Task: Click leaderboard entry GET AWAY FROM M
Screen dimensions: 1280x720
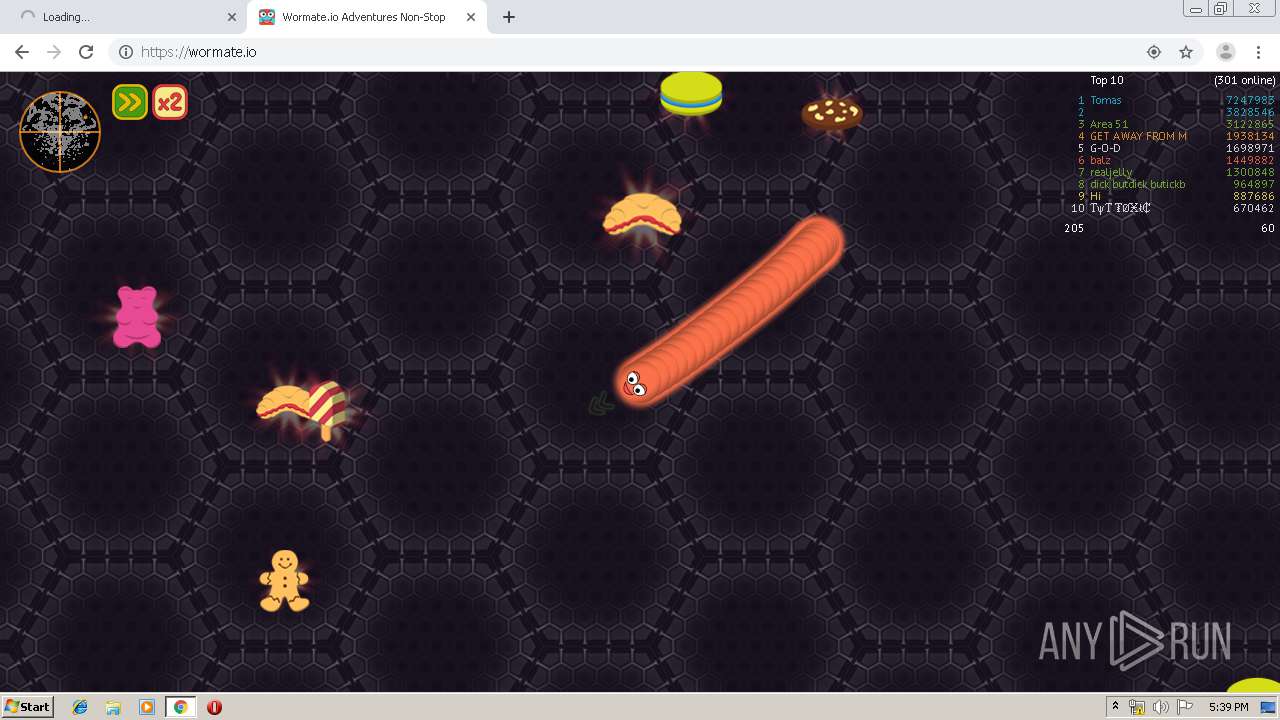Action: [1138, 136]
